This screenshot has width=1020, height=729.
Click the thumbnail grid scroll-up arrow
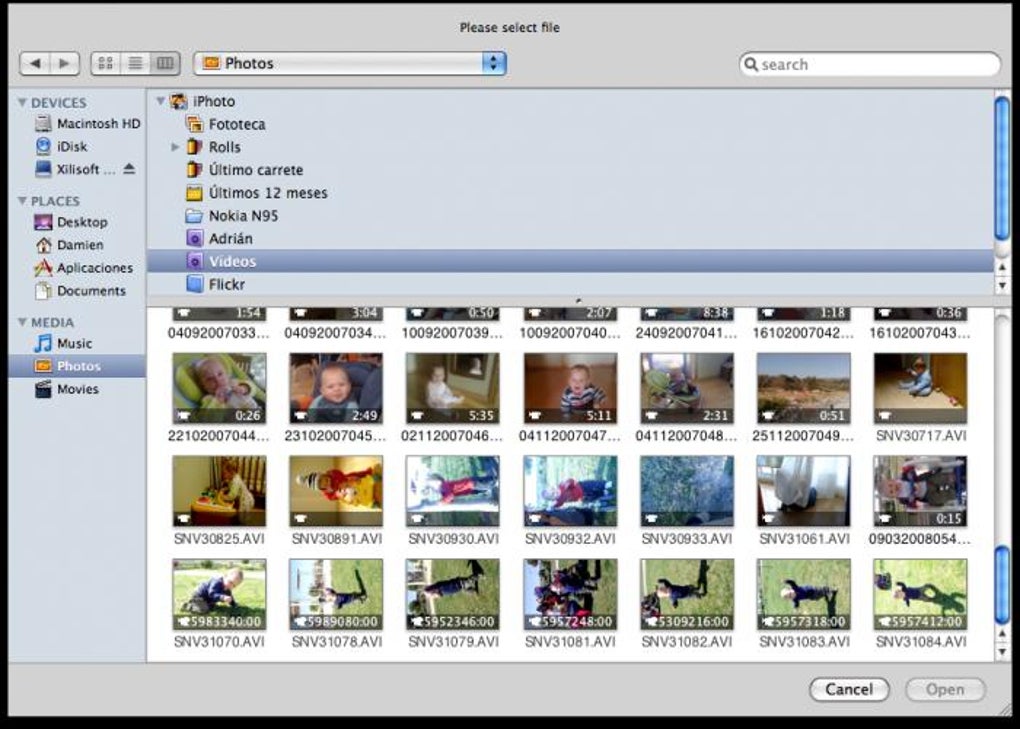pyautogui.click(x=1002, y=633)
